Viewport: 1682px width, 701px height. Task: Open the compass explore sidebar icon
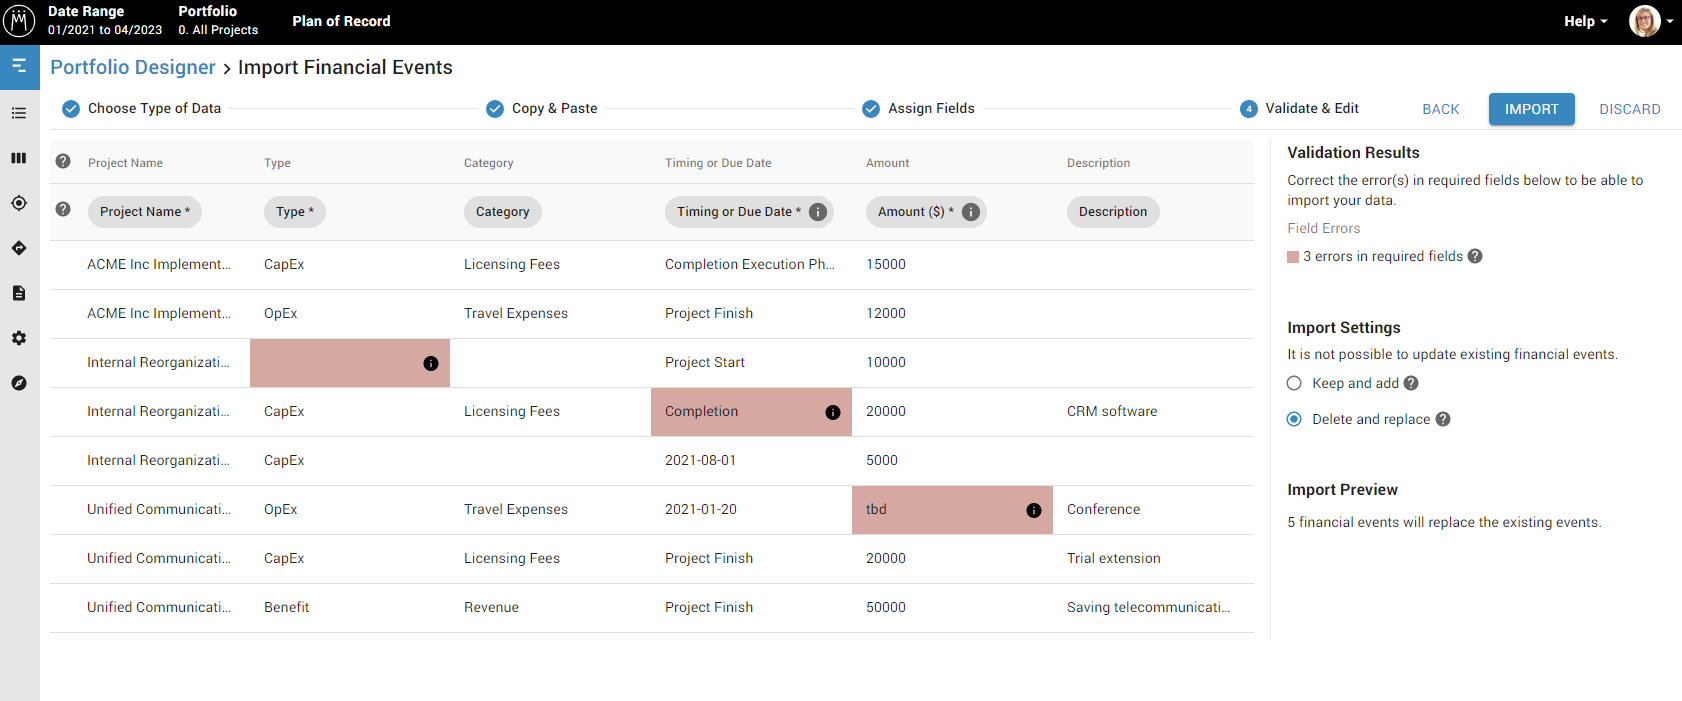(19, 383)
